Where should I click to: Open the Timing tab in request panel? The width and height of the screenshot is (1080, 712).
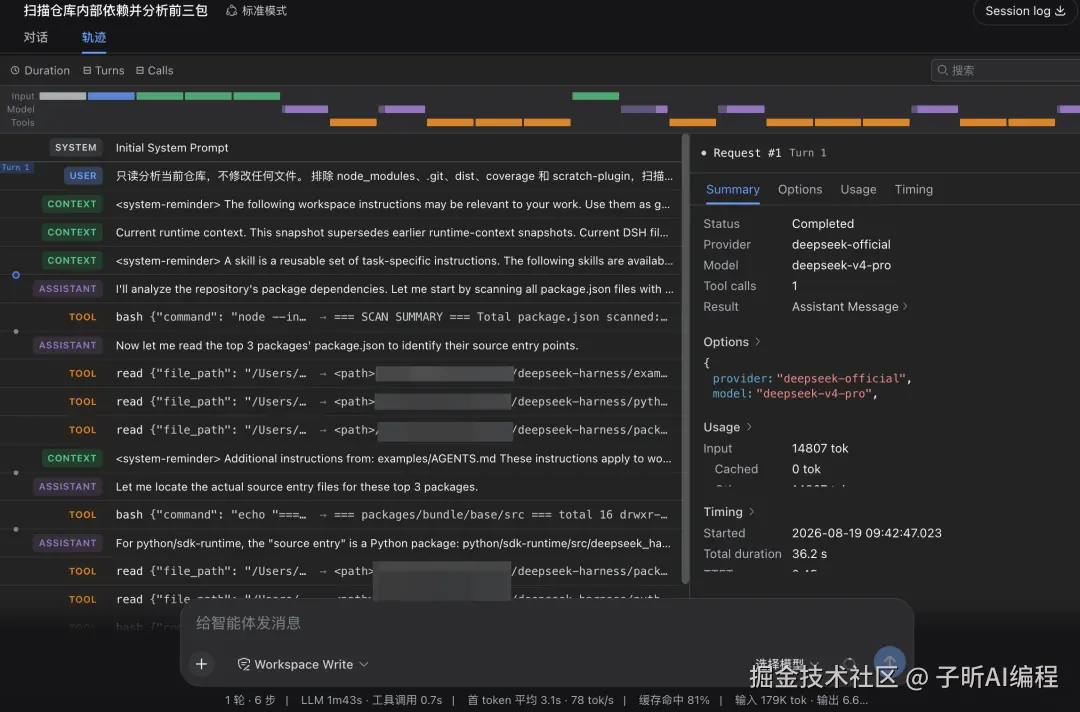[x=913, y=189]
